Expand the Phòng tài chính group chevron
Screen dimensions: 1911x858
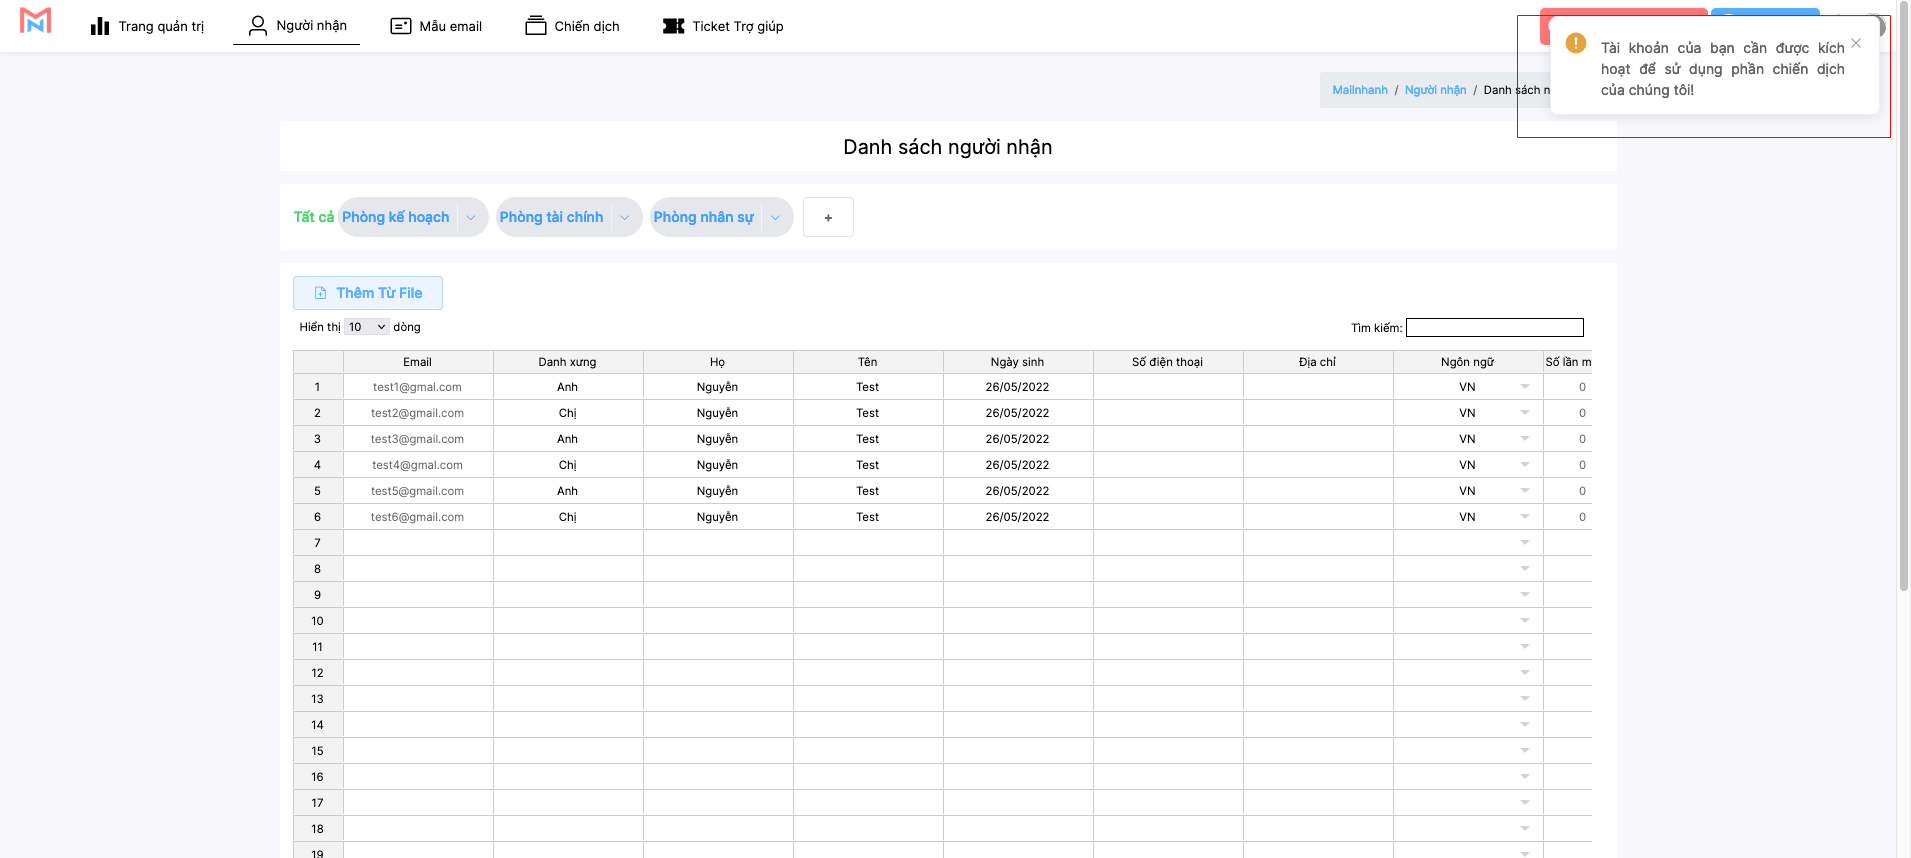pos(625,217)
